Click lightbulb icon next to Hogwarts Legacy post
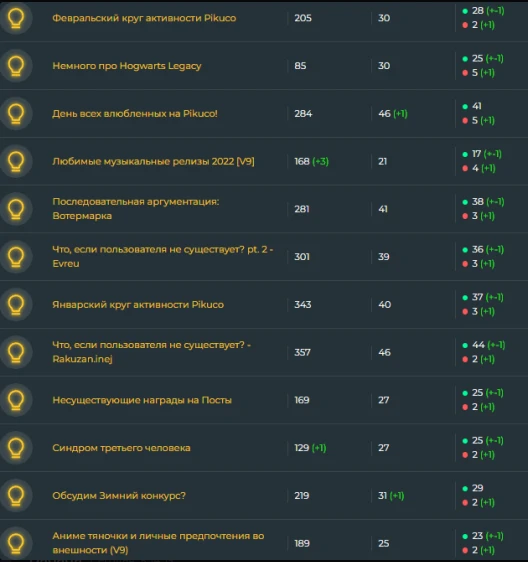This screenshot has width=528, height=562. click(x=16, y=66)
